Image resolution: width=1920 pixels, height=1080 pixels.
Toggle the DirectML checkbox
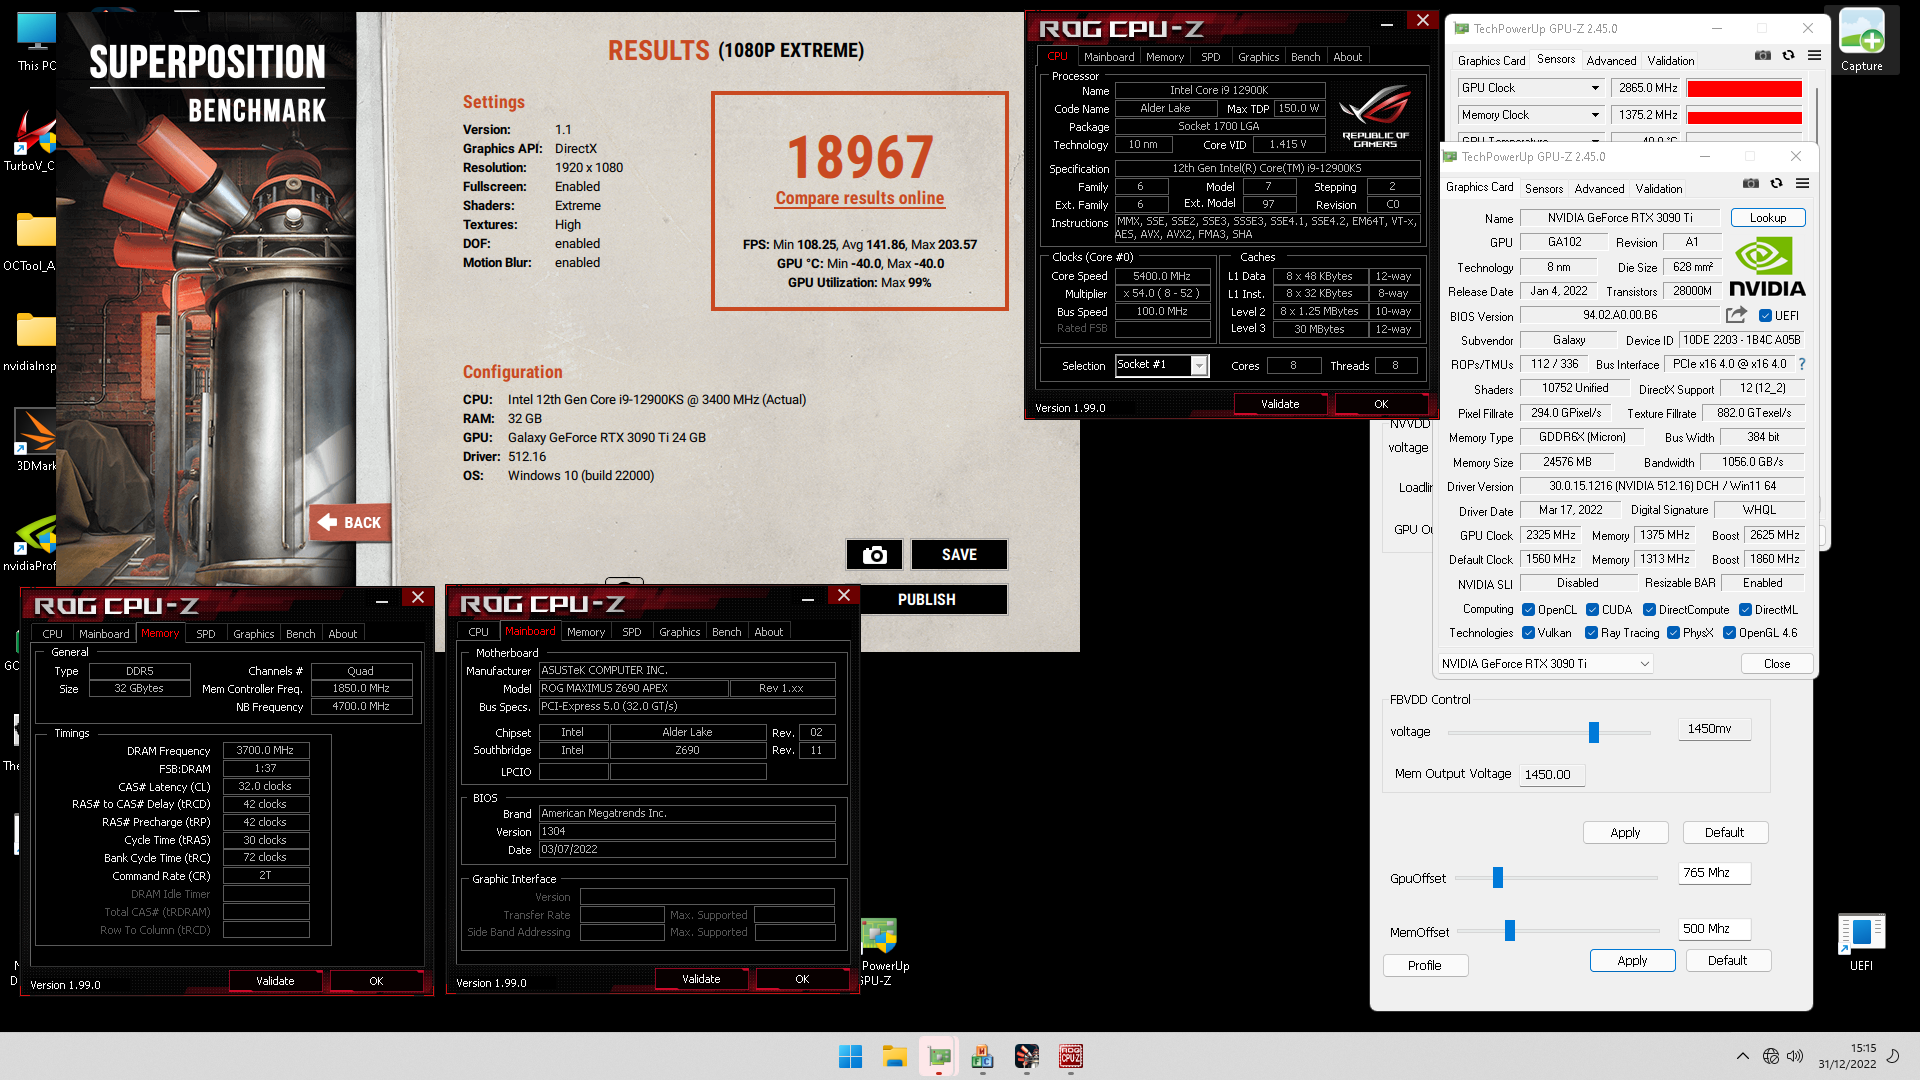coord(1745,610)
